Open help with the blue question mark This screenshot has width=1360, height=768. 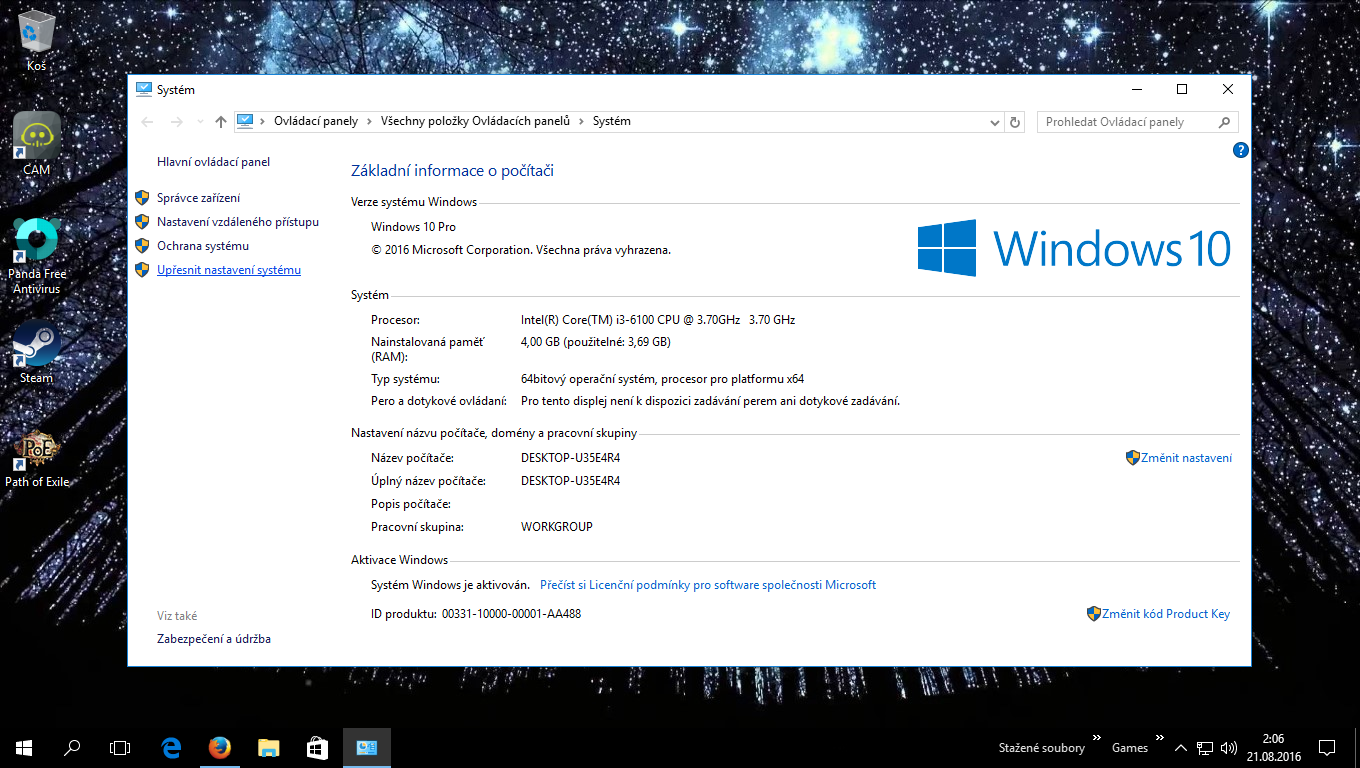click(x=1241, y=151)
